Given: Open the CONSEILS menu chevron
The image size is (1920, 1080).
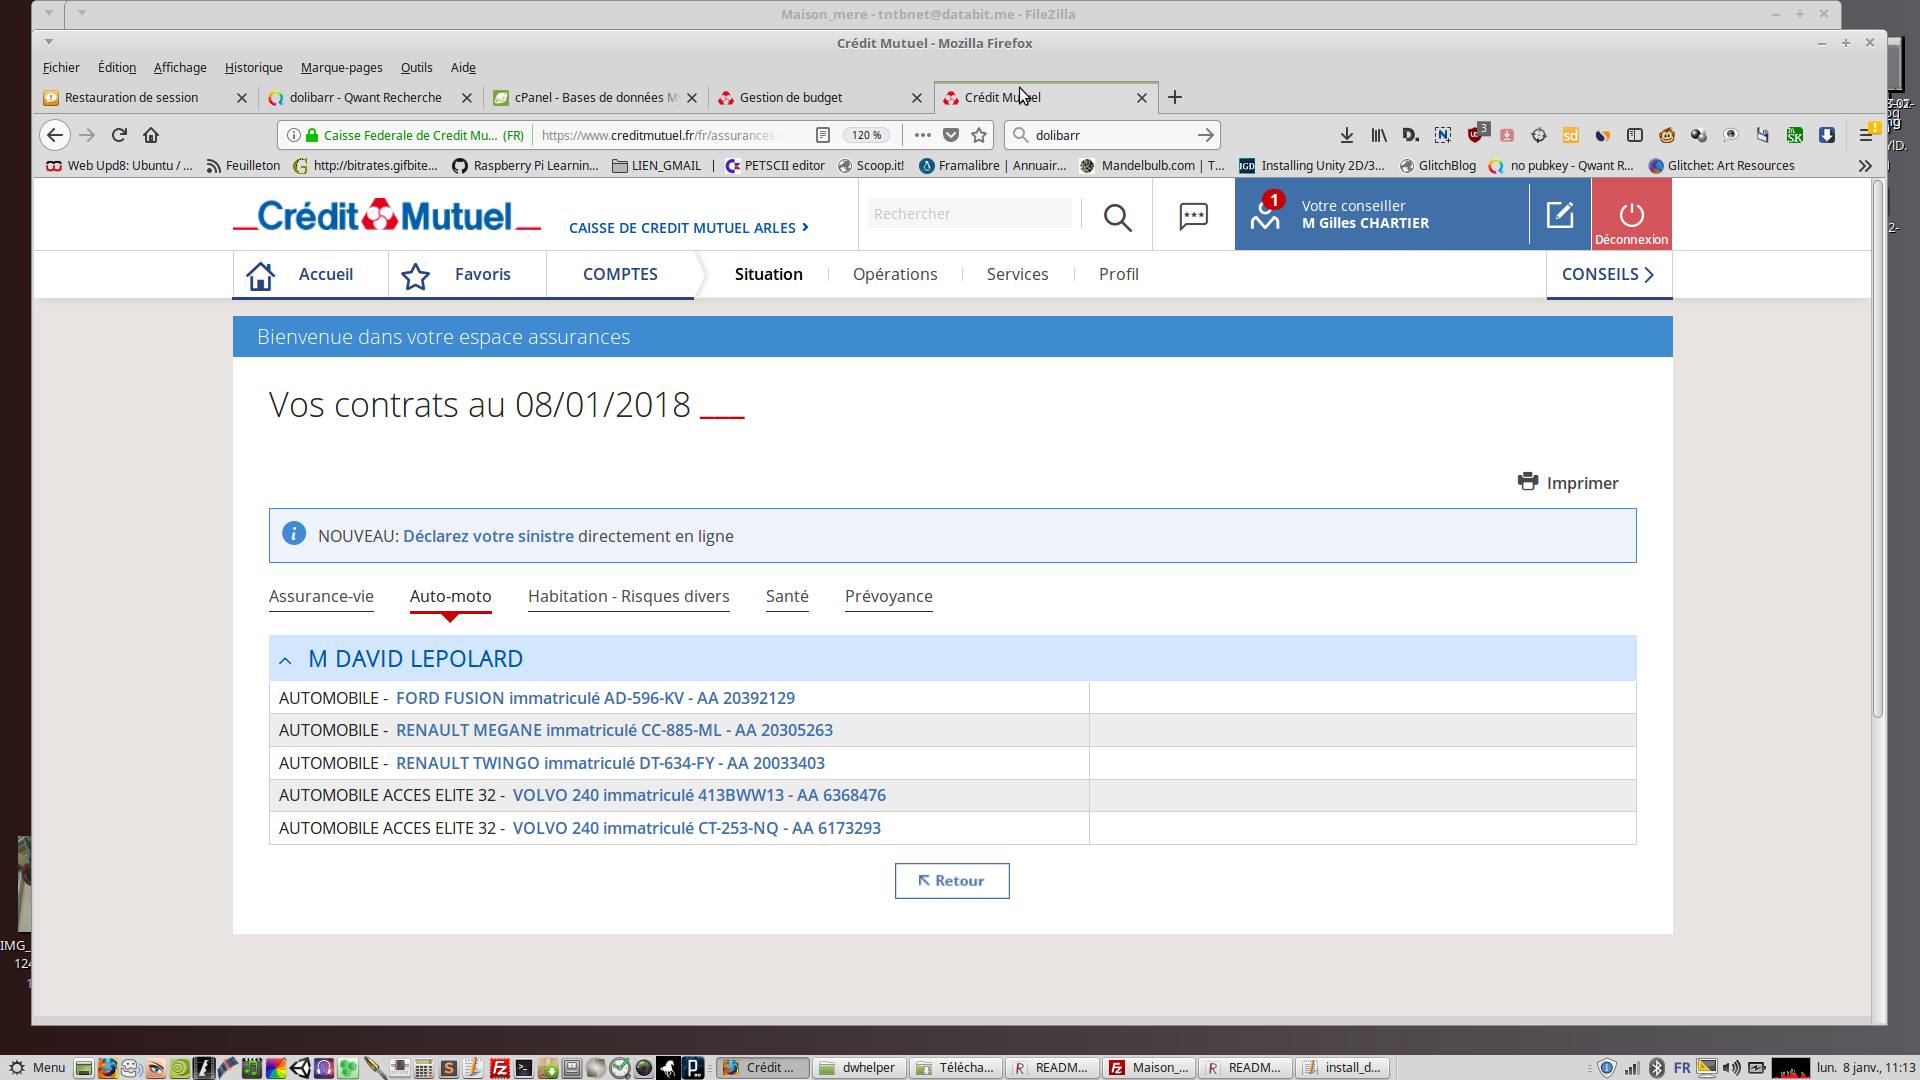Looking at the screenshot, I should [x=1649, y=275].
